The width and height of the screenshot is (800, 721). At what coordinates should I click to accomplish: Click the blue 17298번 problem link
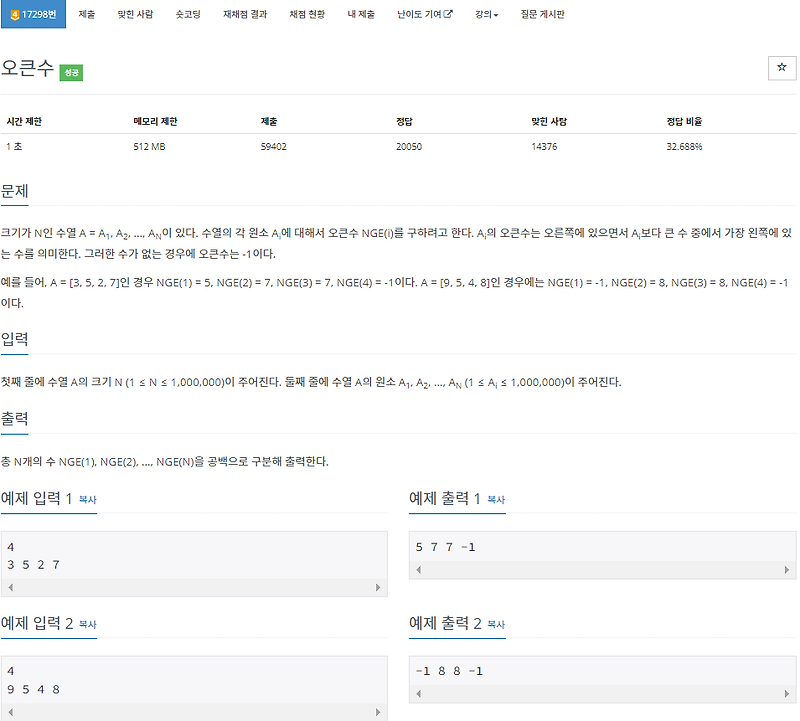[38, 15]
